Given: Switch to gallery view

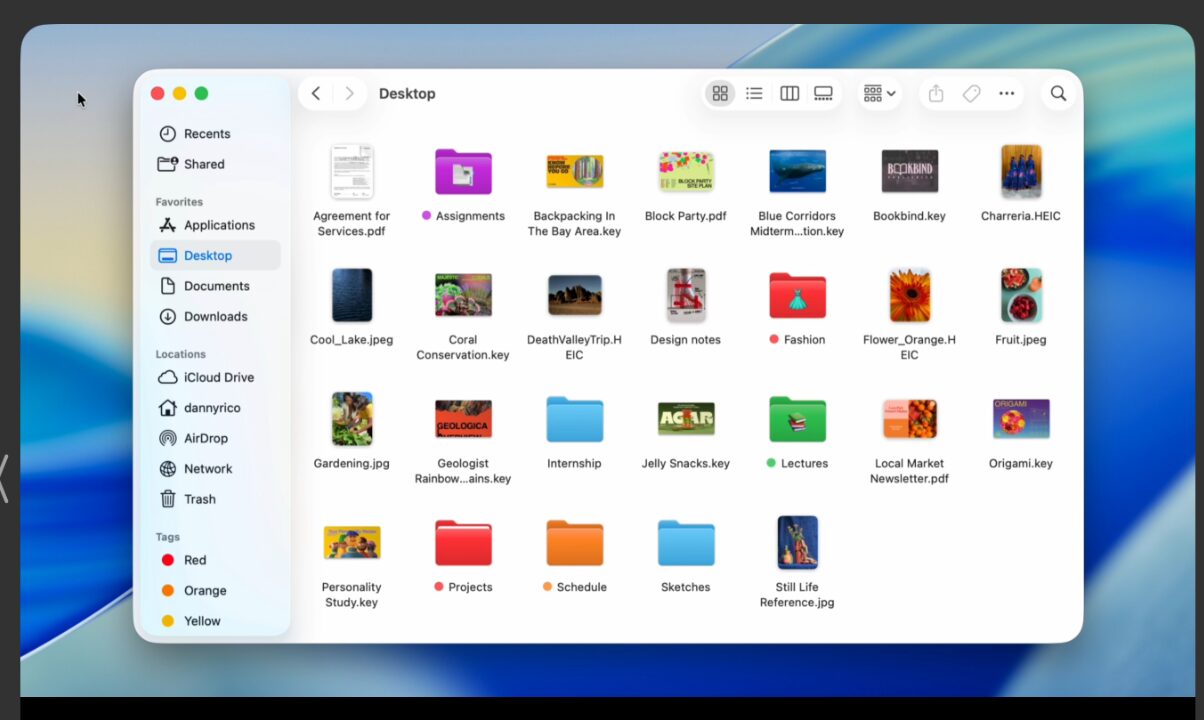Looking at the screenshot, I should [x=823, y=93].
